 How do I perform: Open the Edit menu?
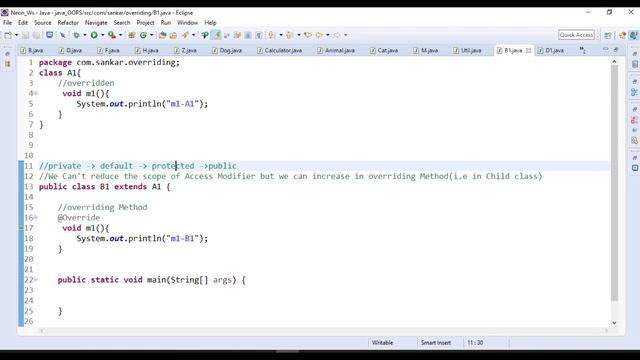(x=23, y=23)
